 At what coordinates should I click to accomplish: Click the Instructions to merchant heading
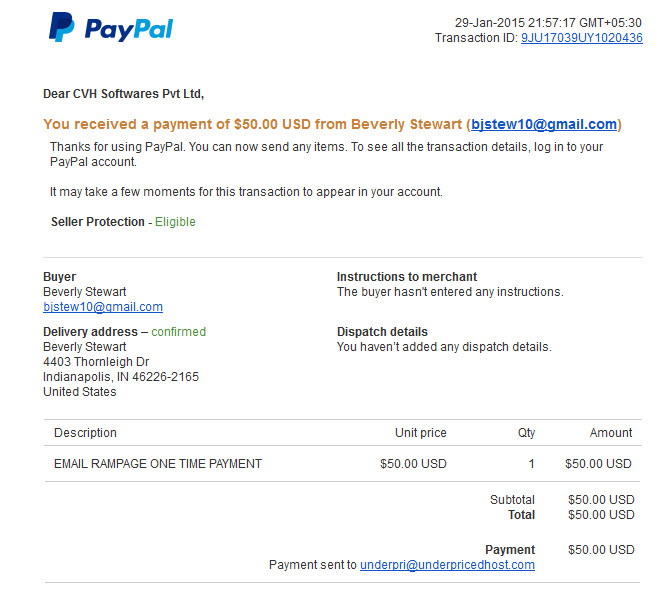[x=407, y=277]
